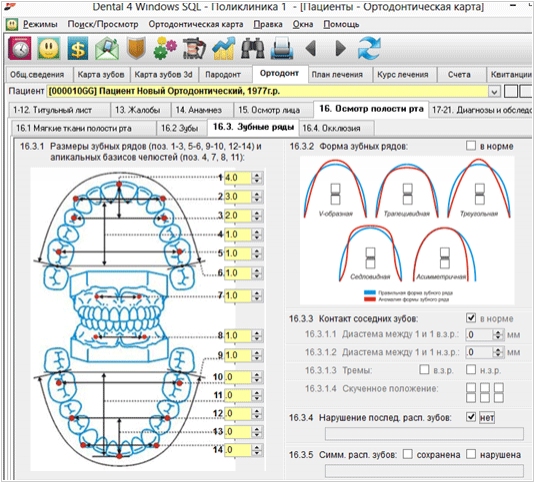Check the 'сохранена' symmetry checkbox
This screenshot has width=534, height=482.
tap(408, 454)
